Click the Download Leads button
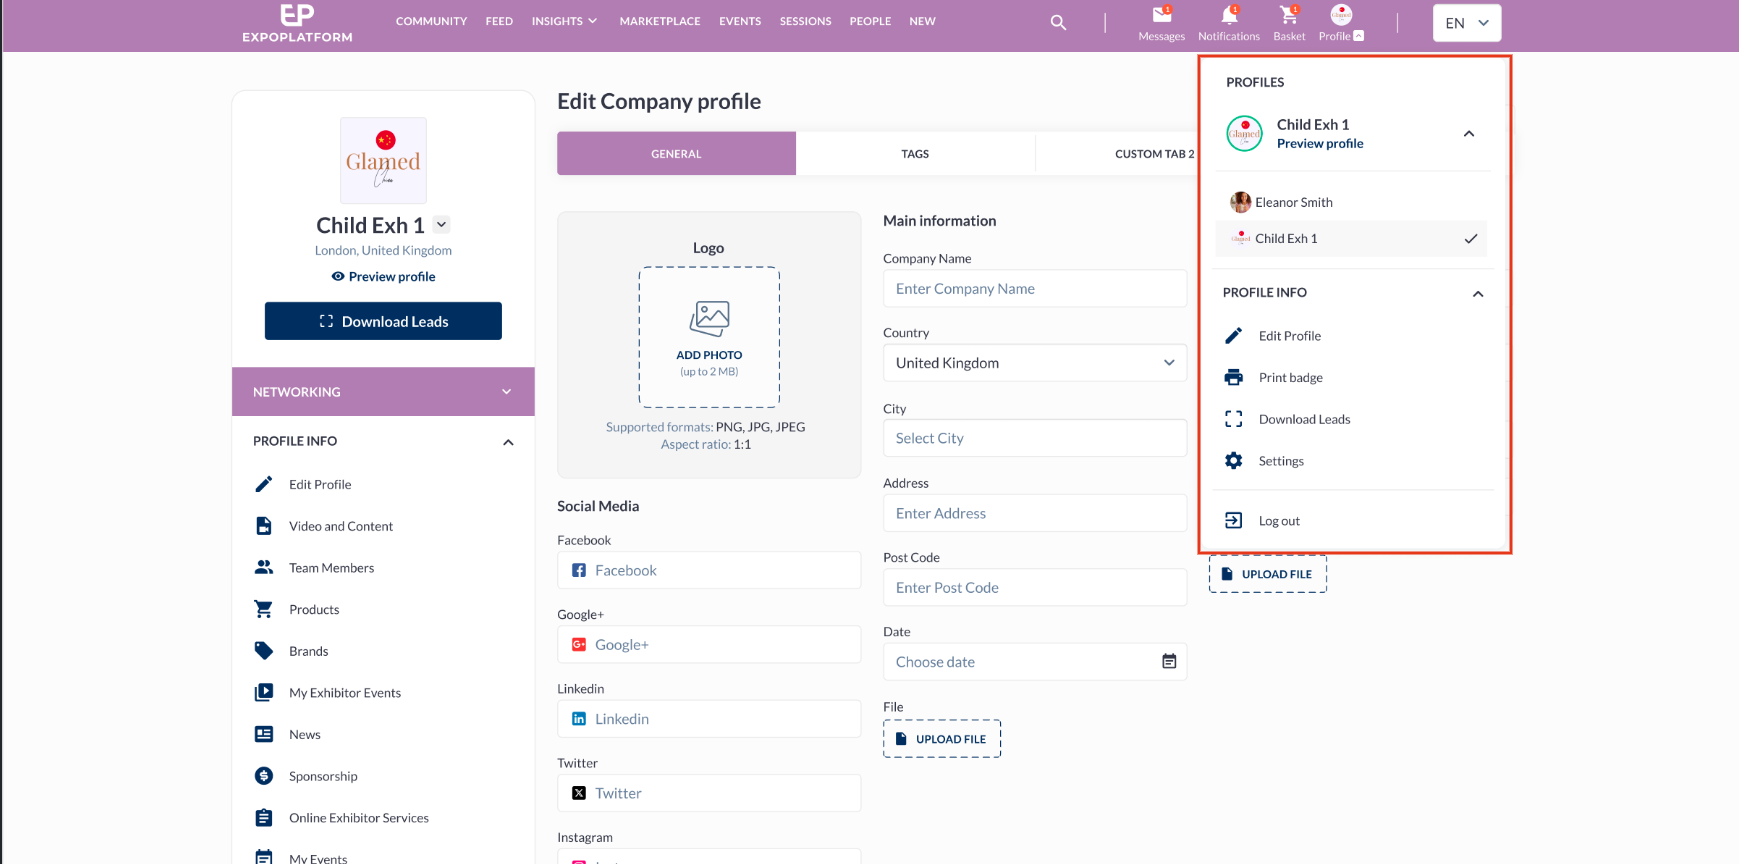1739x864 pixels. 383,321
